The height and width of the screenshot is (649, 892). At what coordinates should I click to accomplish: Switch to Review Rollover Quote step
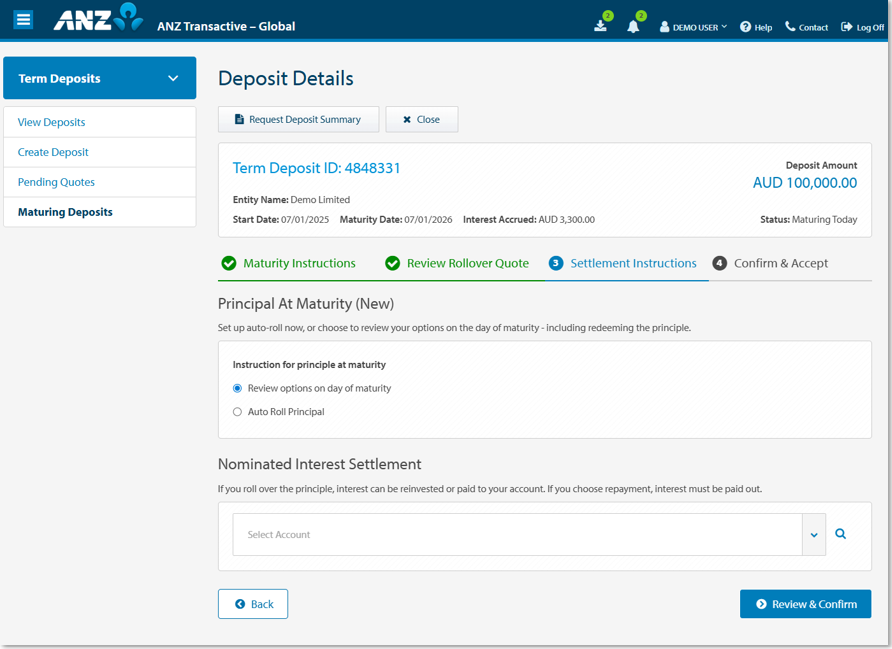(457, 263)
